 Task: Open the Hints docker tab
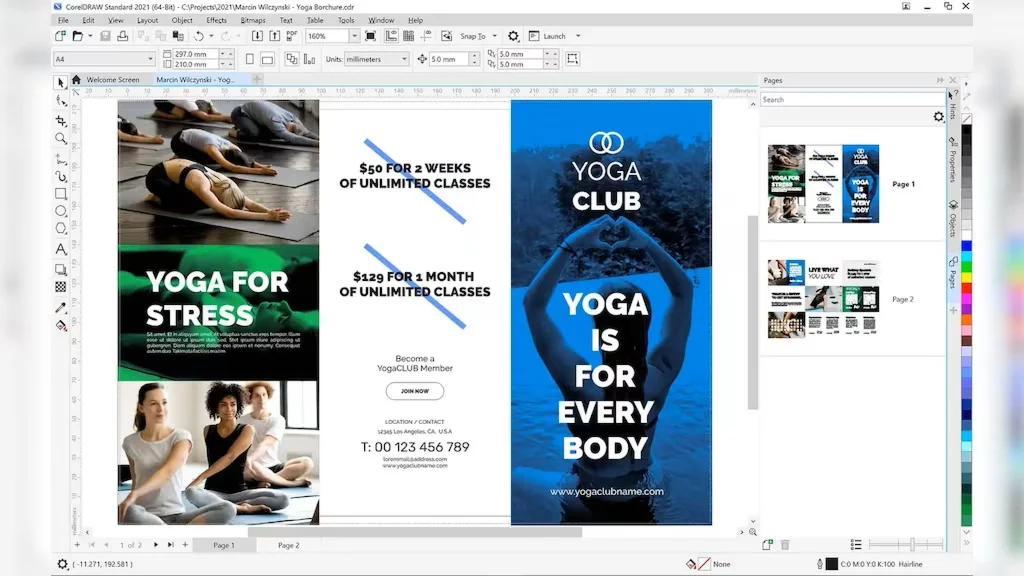[x=953, y=106]
